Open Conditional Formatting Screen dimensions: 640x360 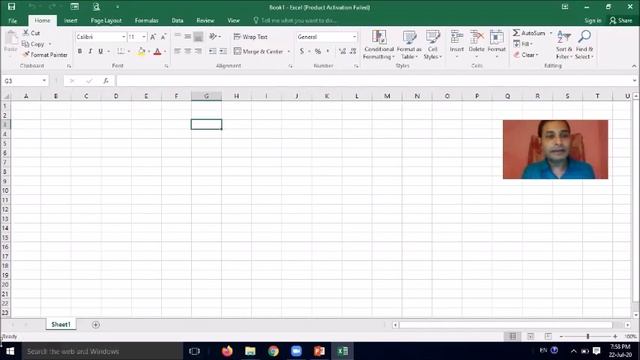tap(379, 44)
